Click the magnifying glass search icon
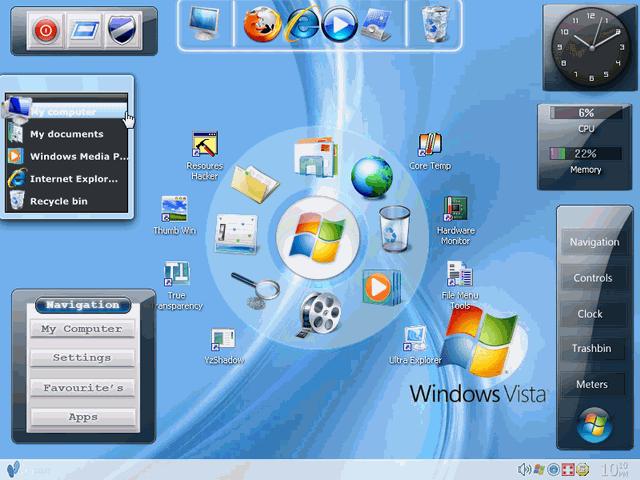Image resolution: width=640 pixels, height=480 pixels. tap(256, 290)
